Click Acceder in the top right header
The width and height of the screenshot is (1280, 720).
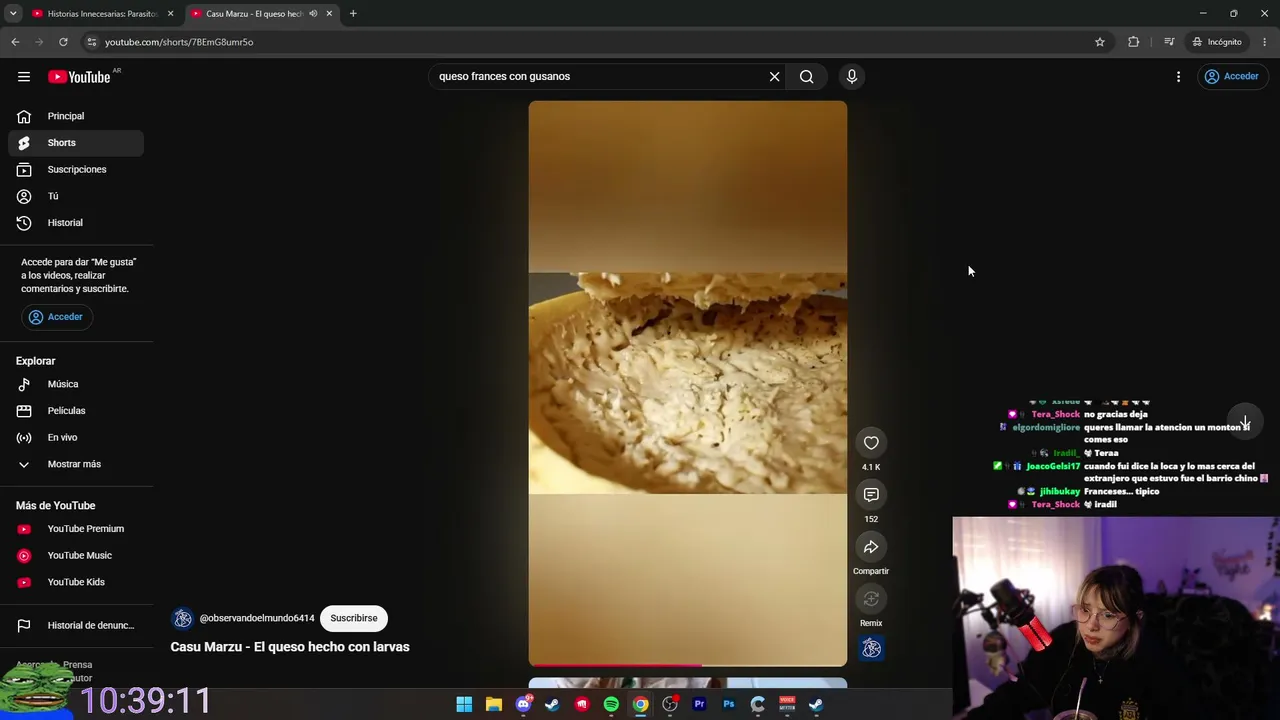point(1231,77)
